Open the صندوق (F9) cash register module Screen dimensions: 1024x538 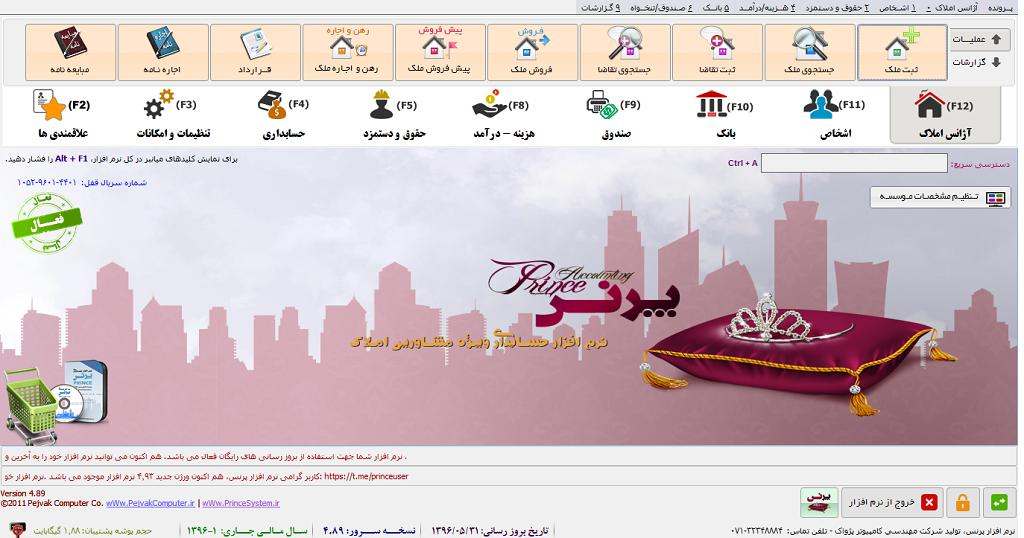click(615, 116)
